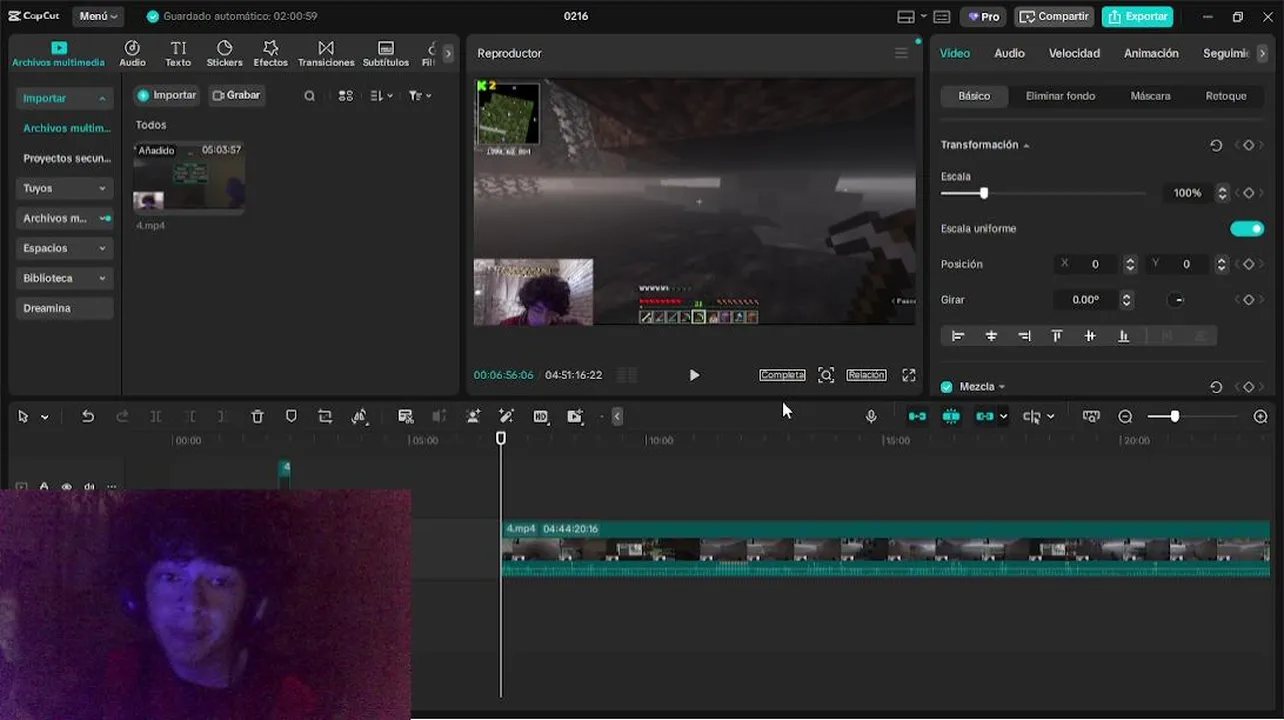Click the Grabar button
The image size is (1284, 720).
[236, 96]
